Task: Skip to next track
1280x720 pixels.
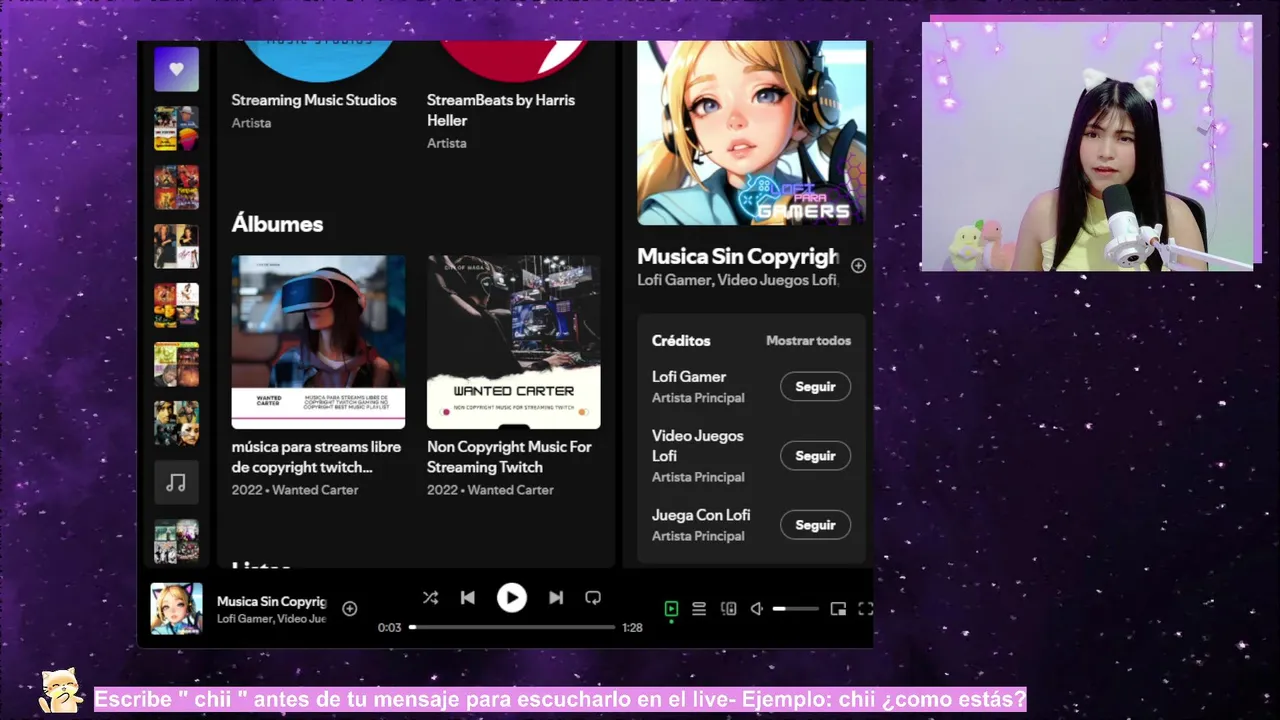Action: [556, 598]
